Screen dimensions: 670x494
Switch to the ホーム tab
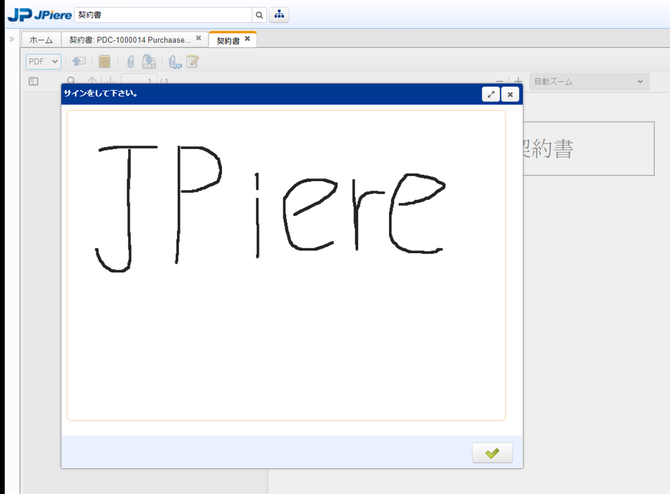coord(41,40)
